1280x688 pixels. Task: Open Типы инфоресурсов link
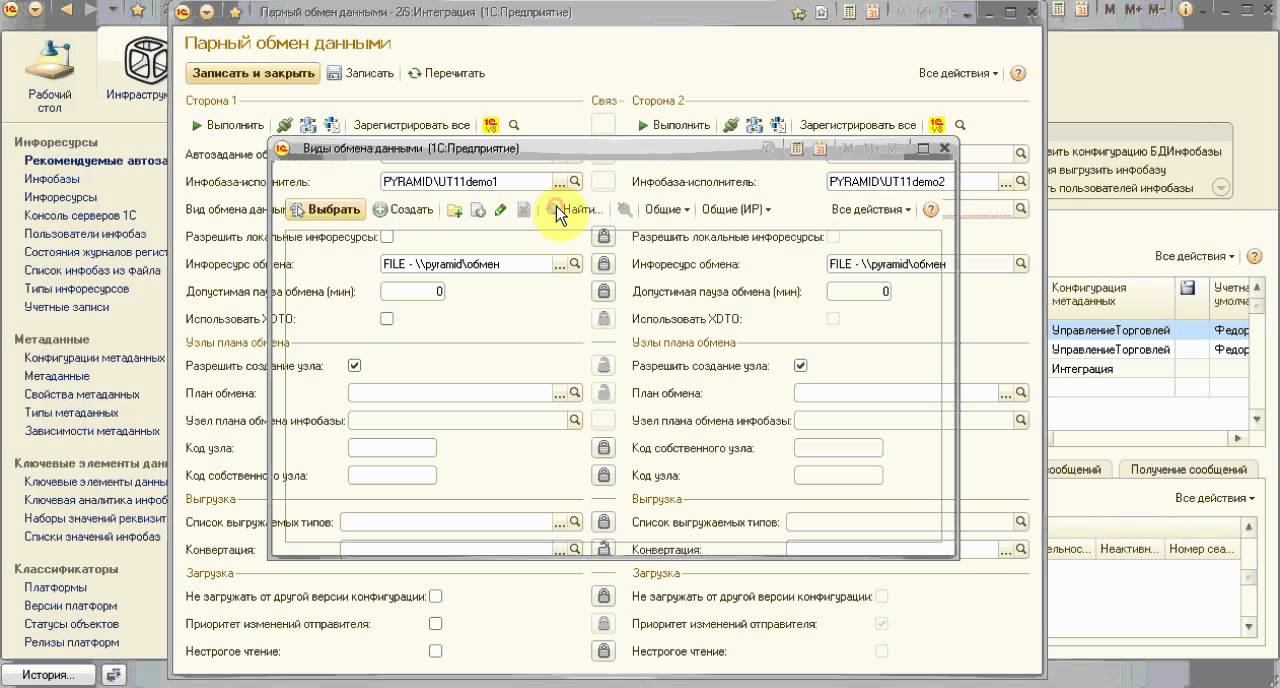tap(77, 289)
